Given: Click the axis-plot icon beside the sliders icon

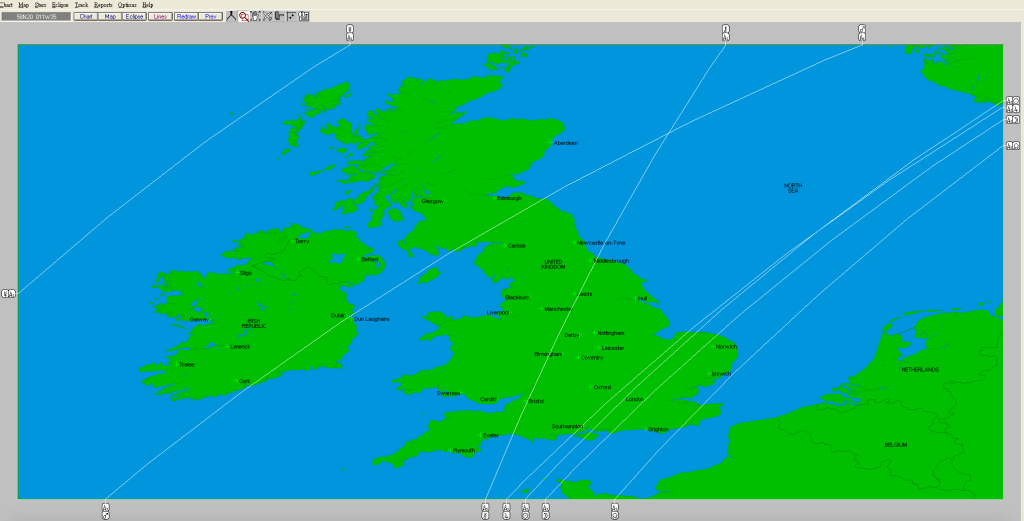Looking at the screenshot, I should click(x=291, y=16).
